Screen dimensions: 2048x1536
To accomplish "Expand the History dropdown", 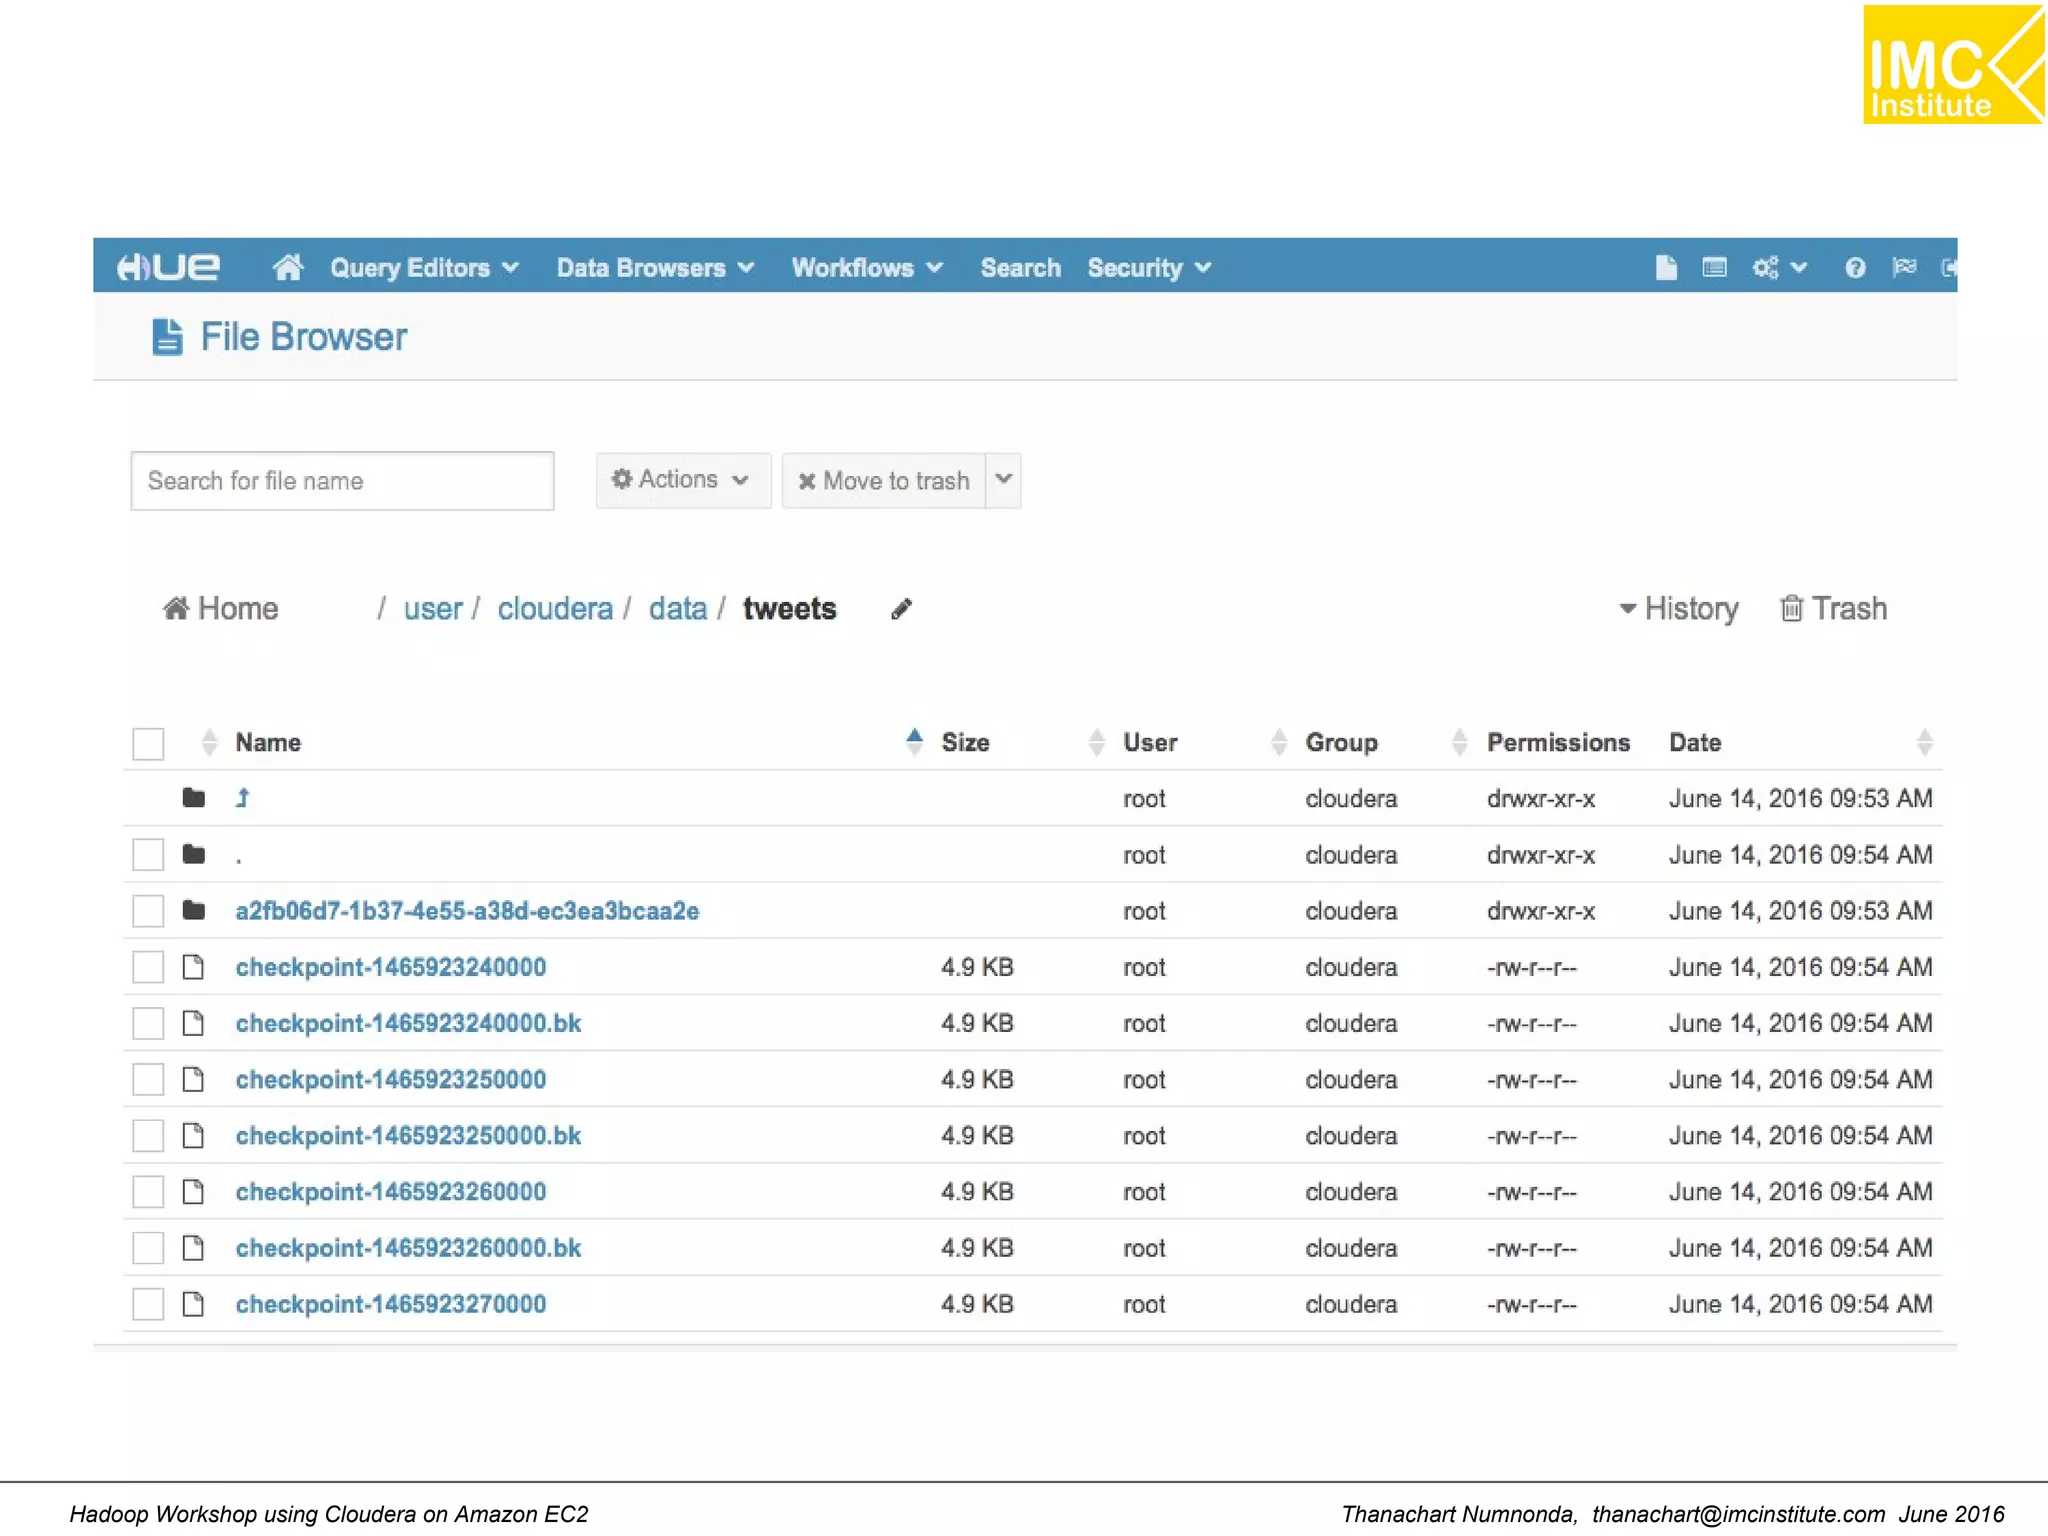I will (1679, 609).
